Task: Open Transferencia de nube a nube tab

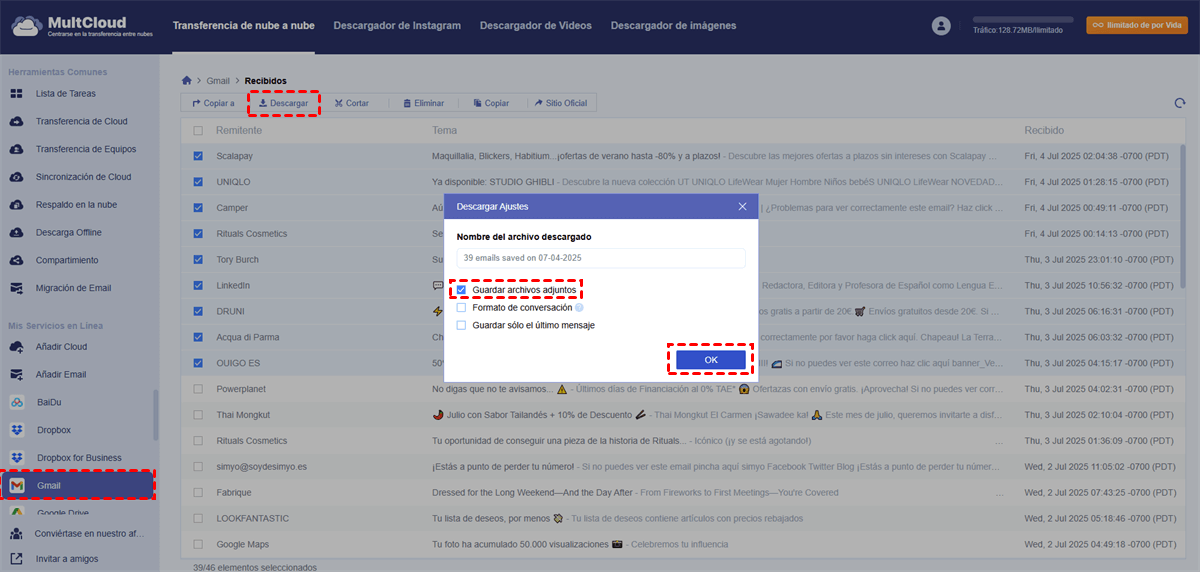Action: [x=243, y=26]
